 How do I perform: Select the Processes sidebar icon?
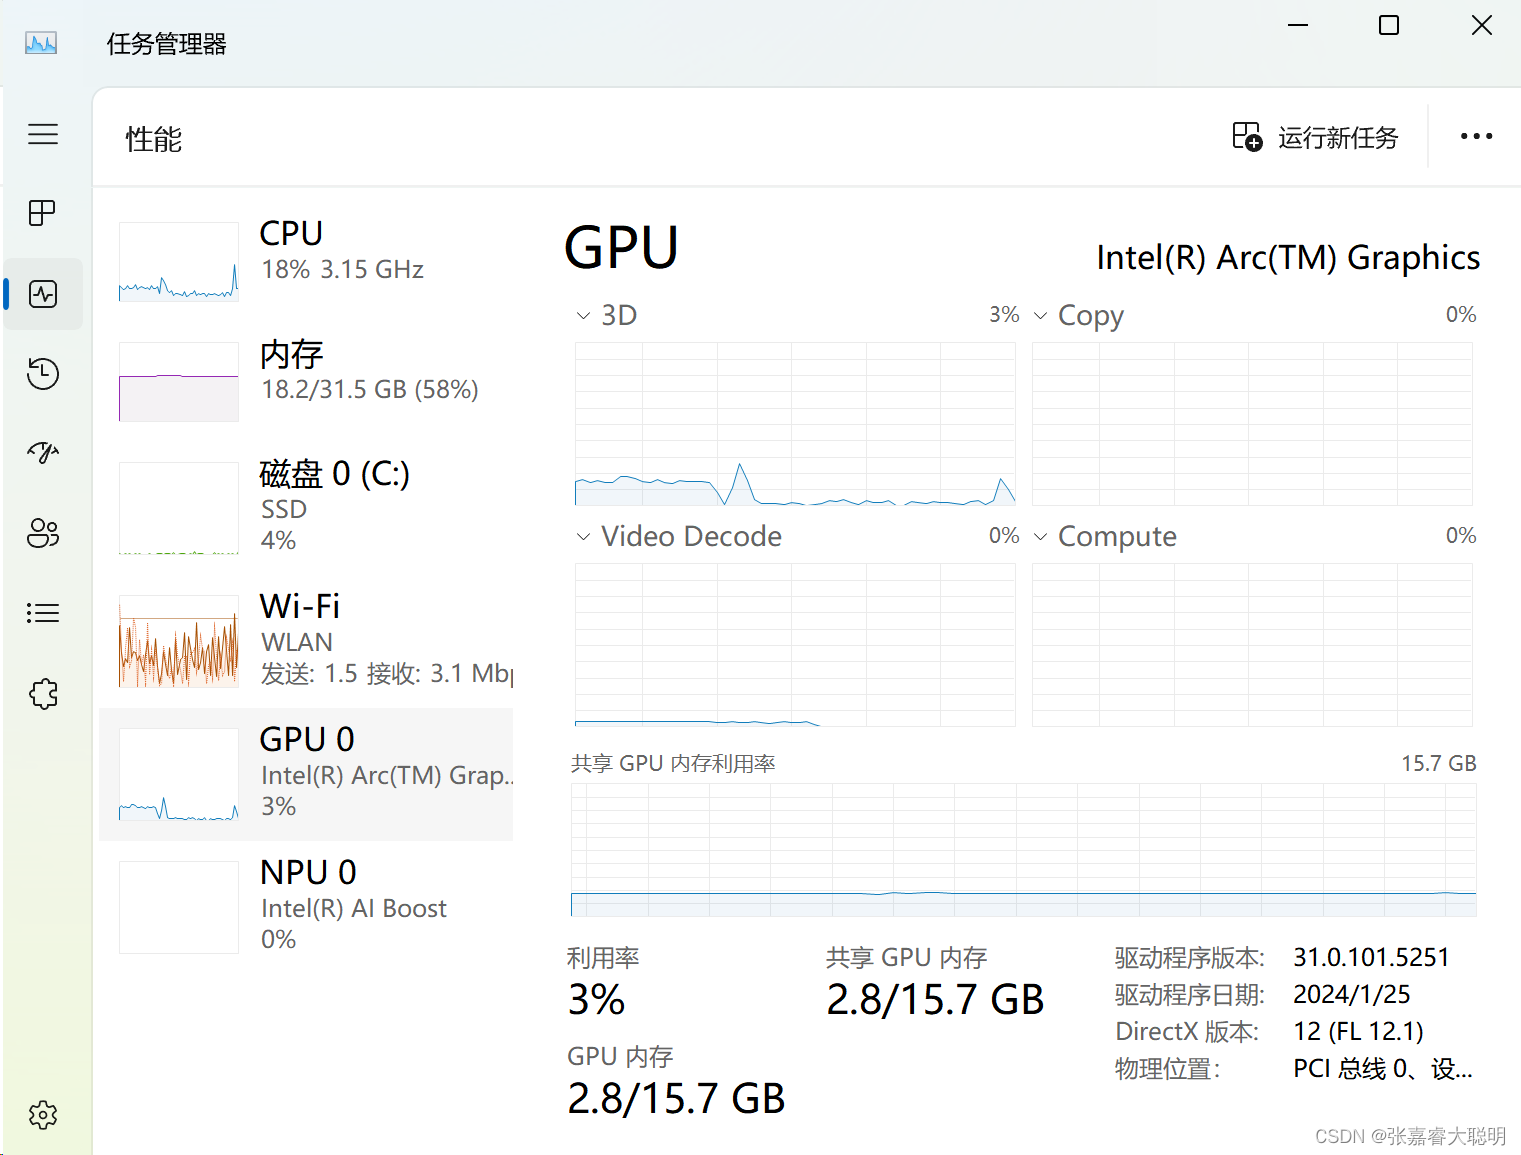(41, 213)
